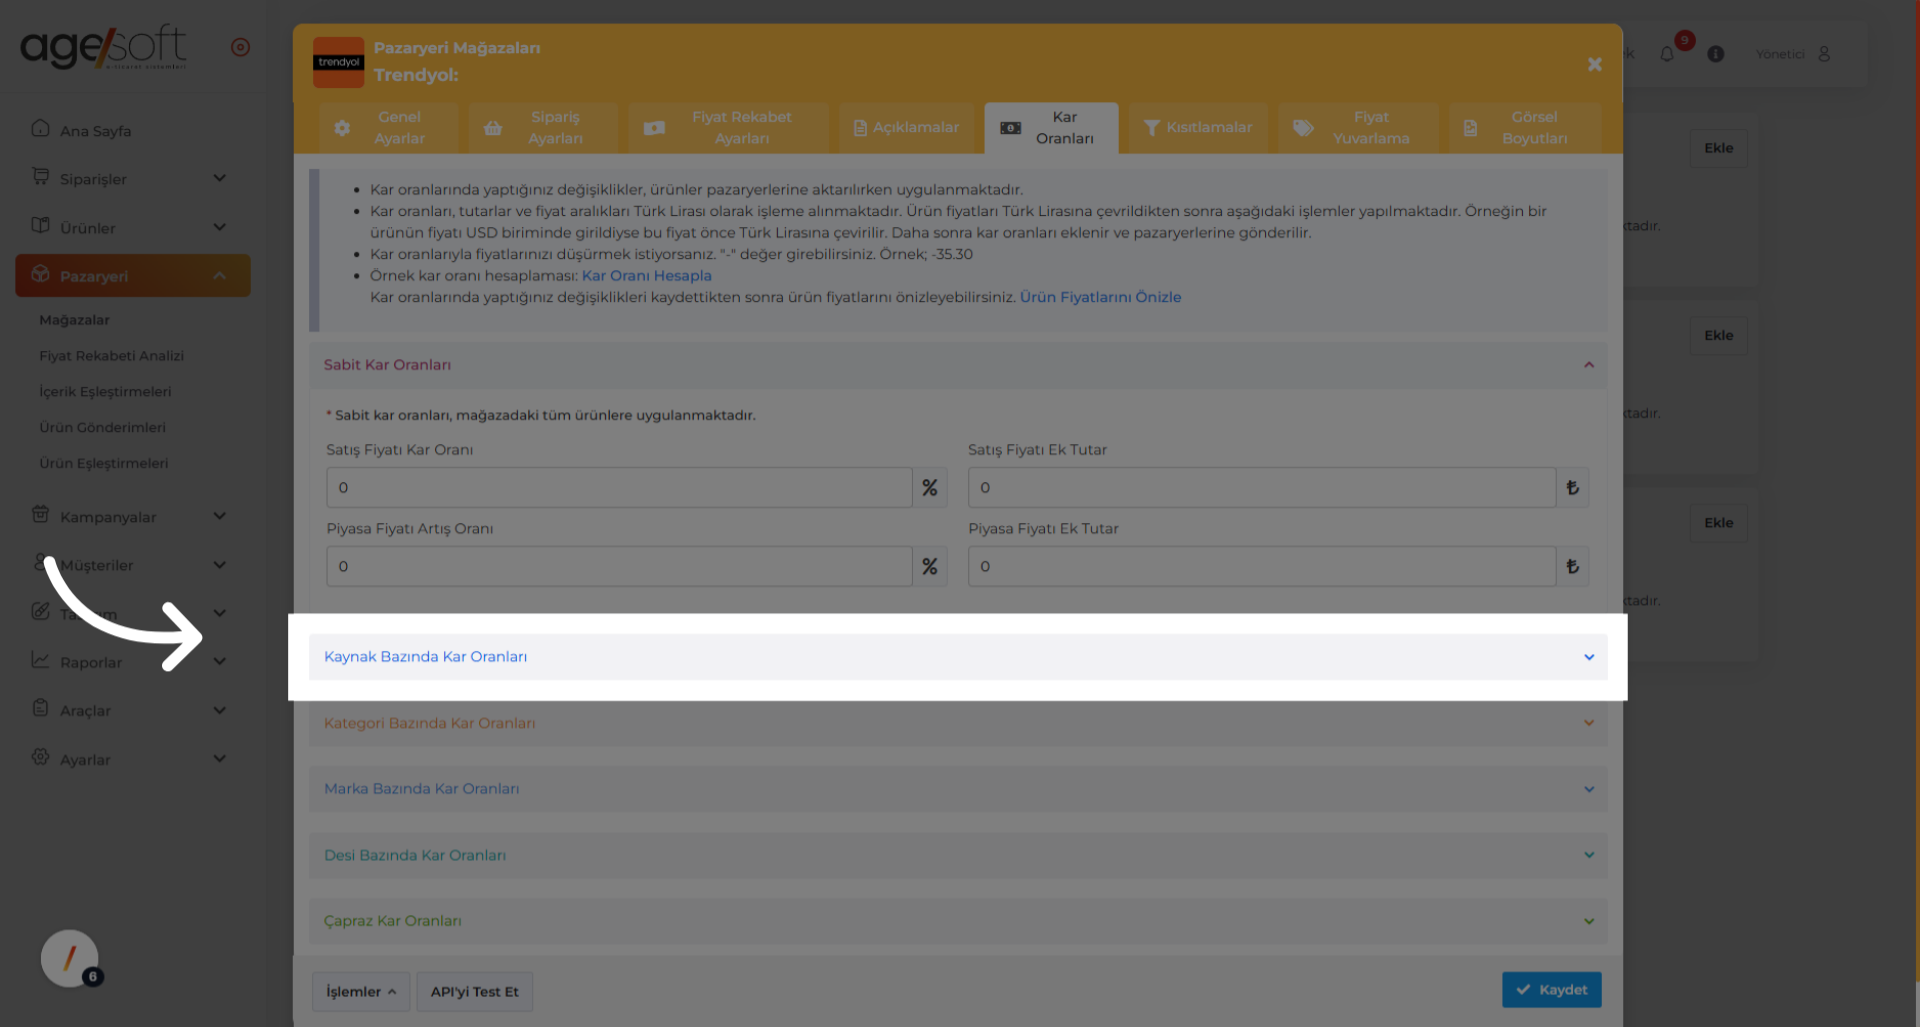Open the Kısıtlamalar tab
Image resolution: width=1920 pixels, height=1027 pixels.
click(x=1198, y=128)
